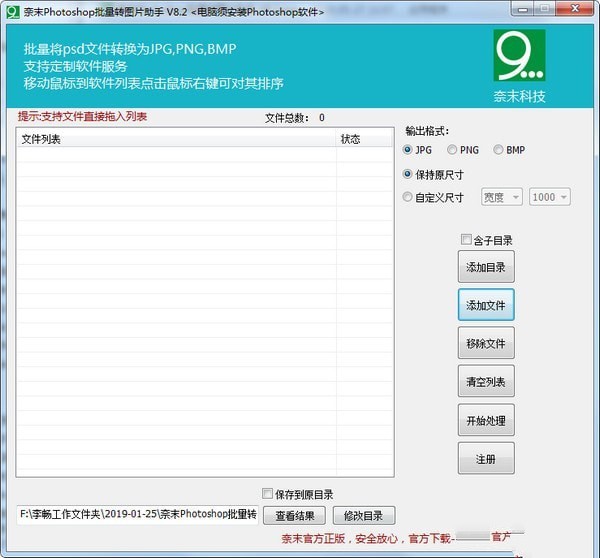Image resolution: width=600 pixels, height=558 pixels.
Task: Close the 奈末Photoshop window
Action: [575, 9]
